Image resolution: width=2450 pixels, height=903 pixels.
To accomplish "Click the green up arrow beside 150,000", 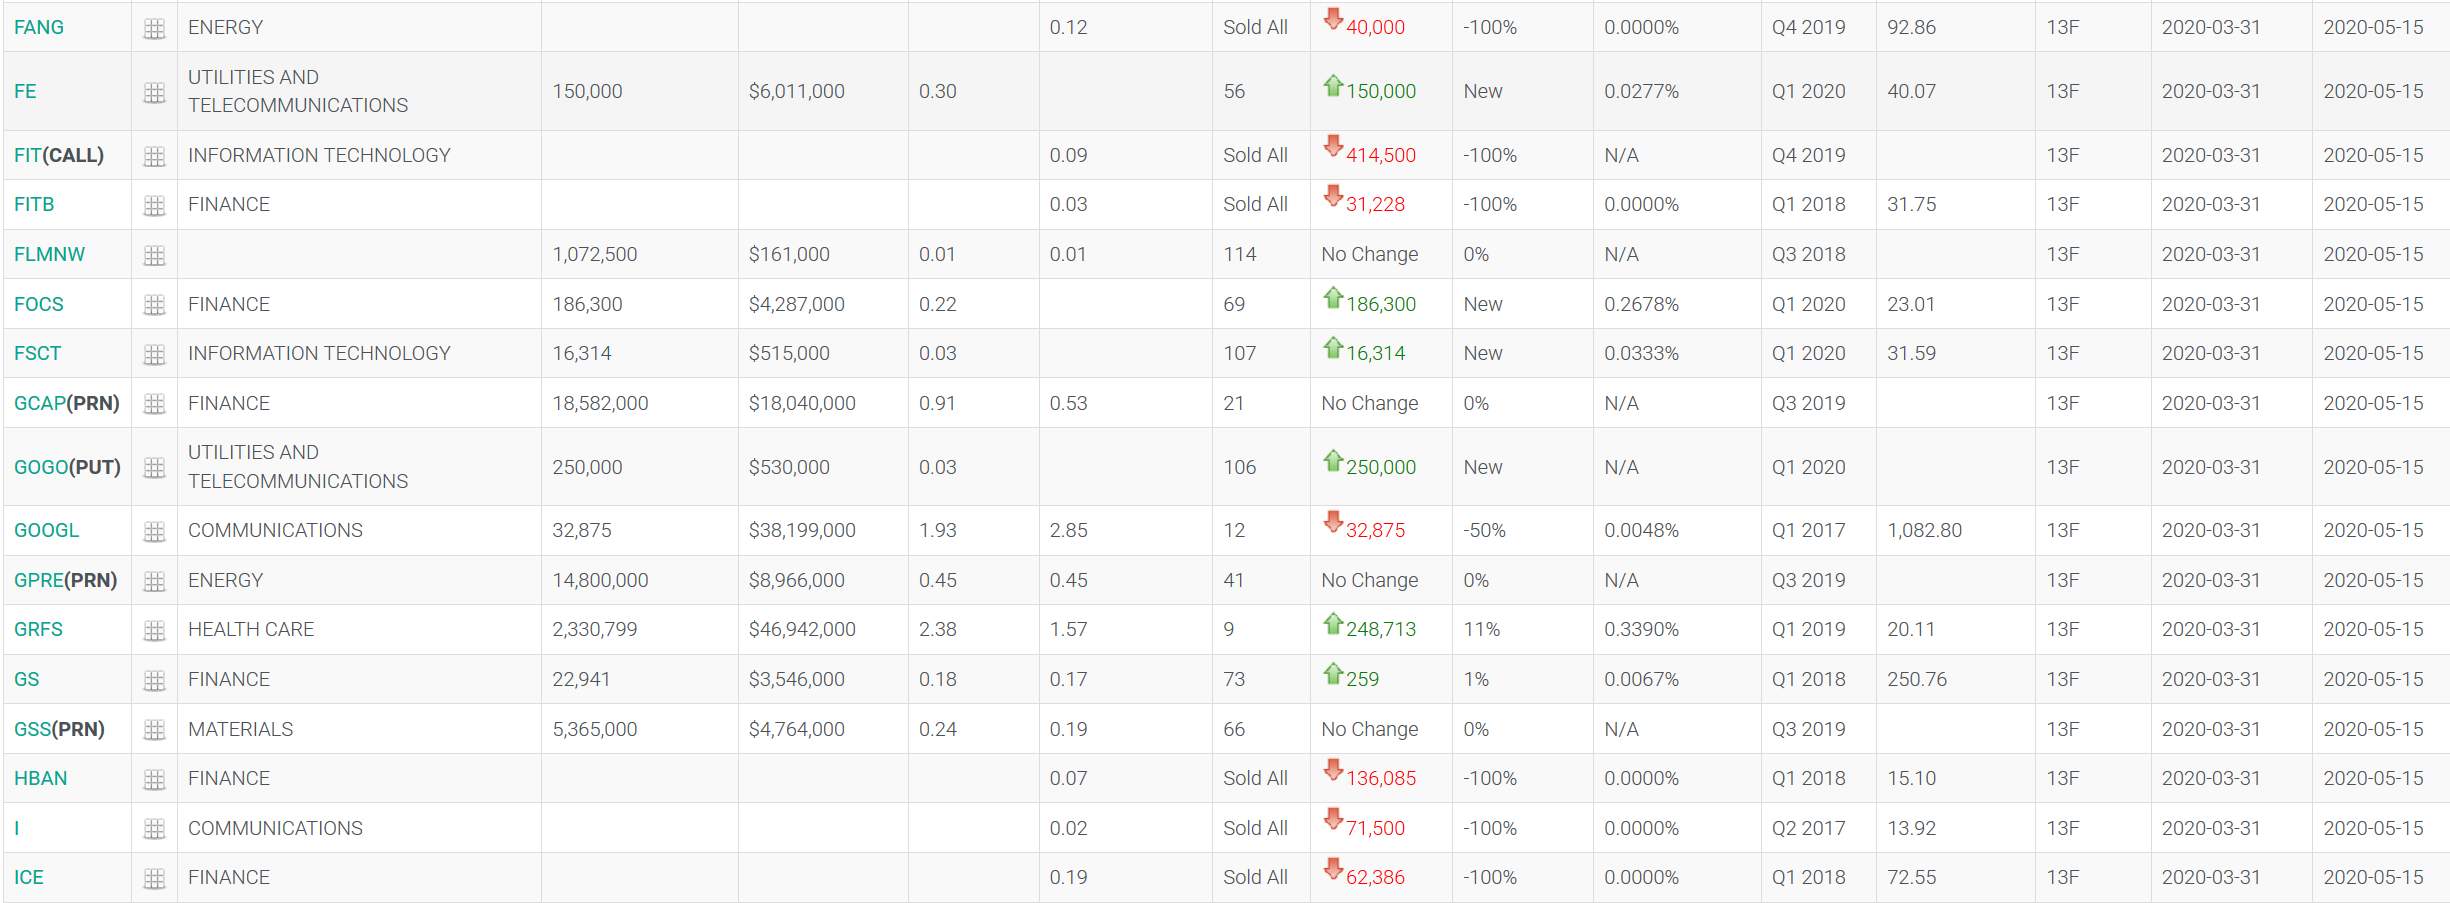I will pyautogui.click(x=1333, y=85).
